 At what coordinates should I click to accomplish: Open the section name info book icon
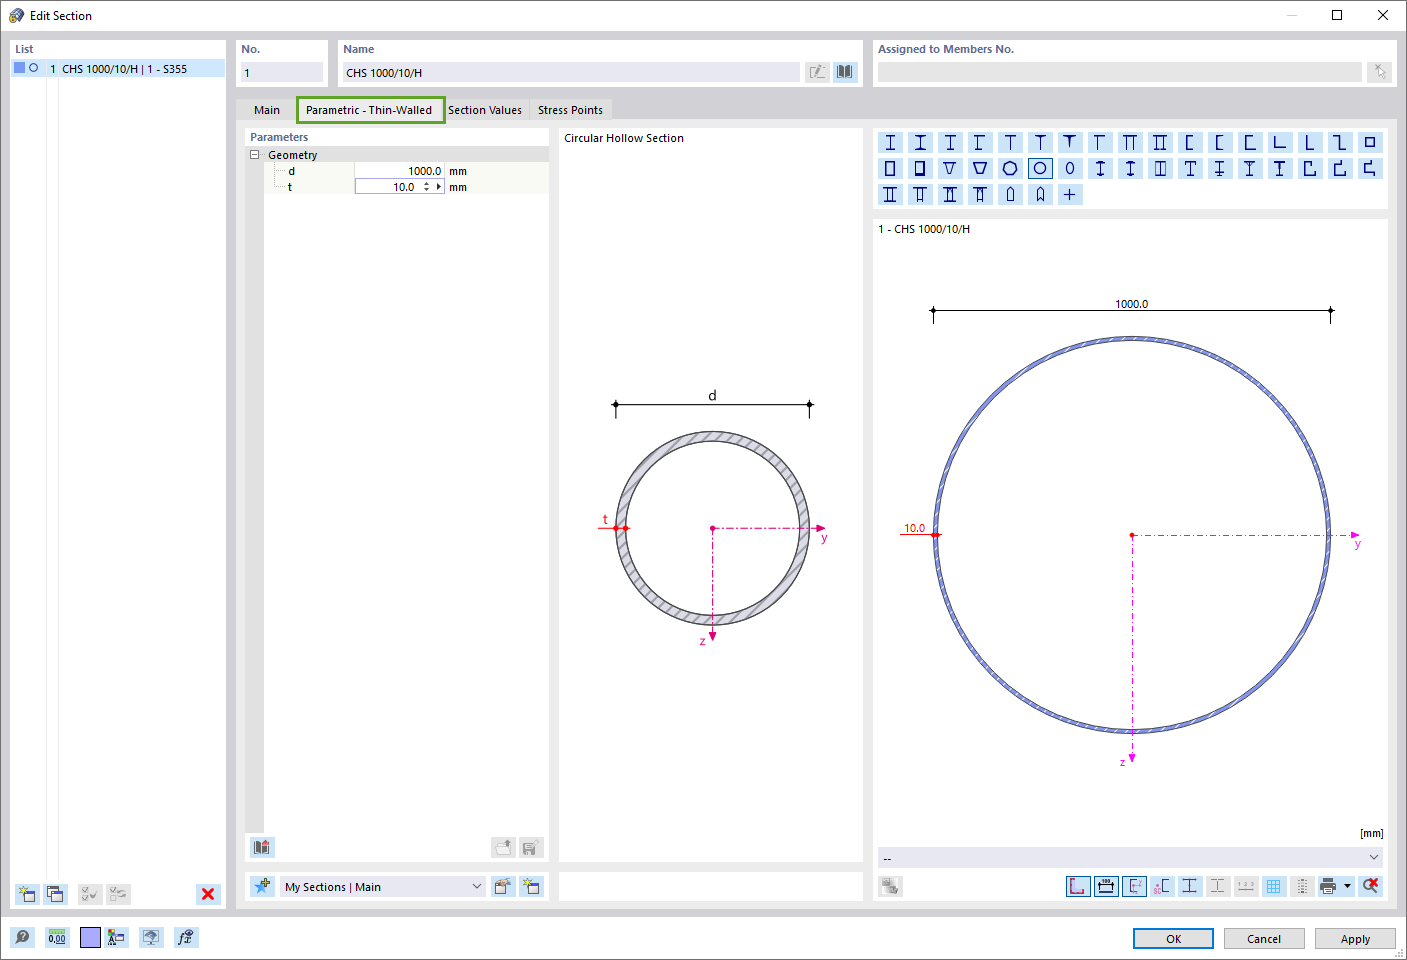point(845,71)
